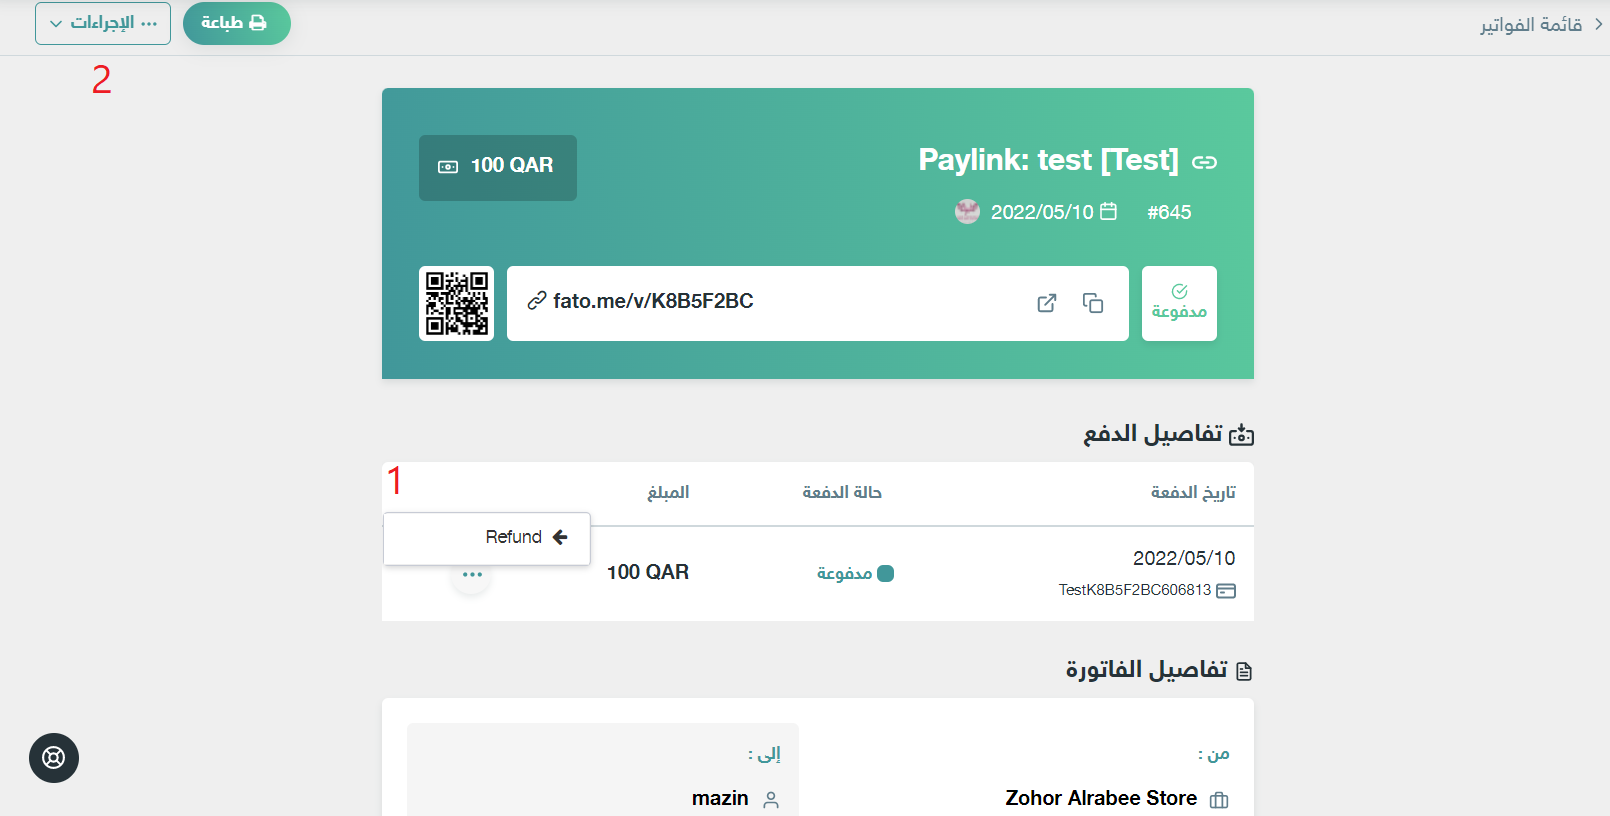Click the Zohor Alrabee Store name

1101,798
